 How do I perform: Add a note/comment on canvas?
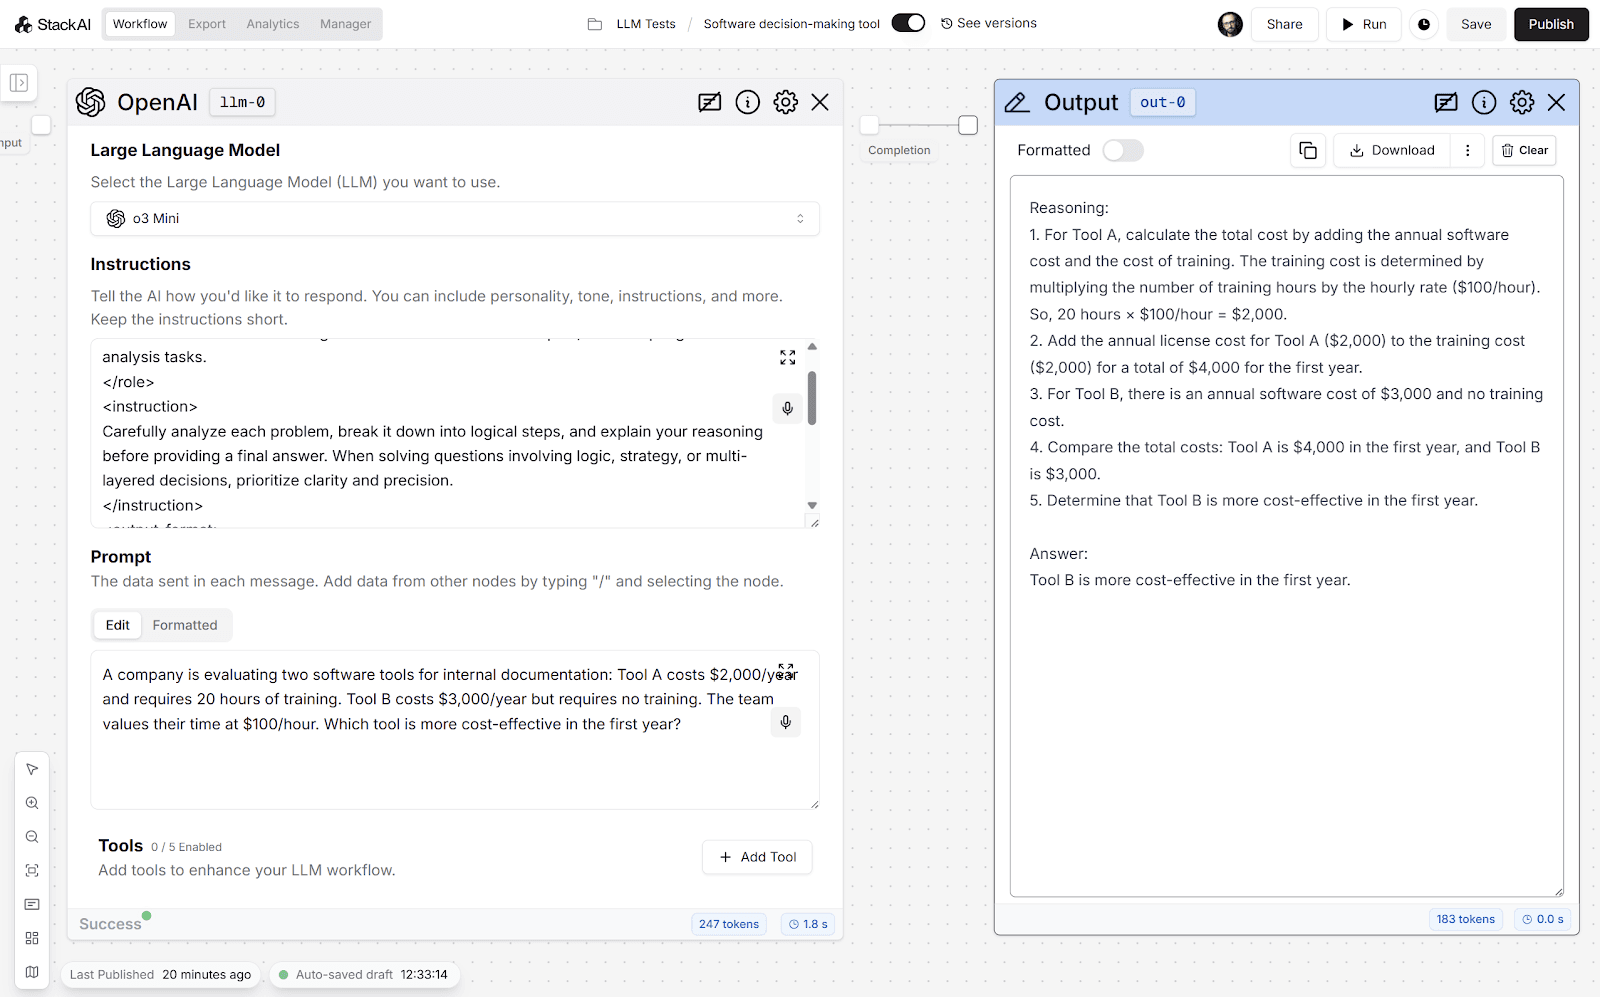tap(32, 904)
